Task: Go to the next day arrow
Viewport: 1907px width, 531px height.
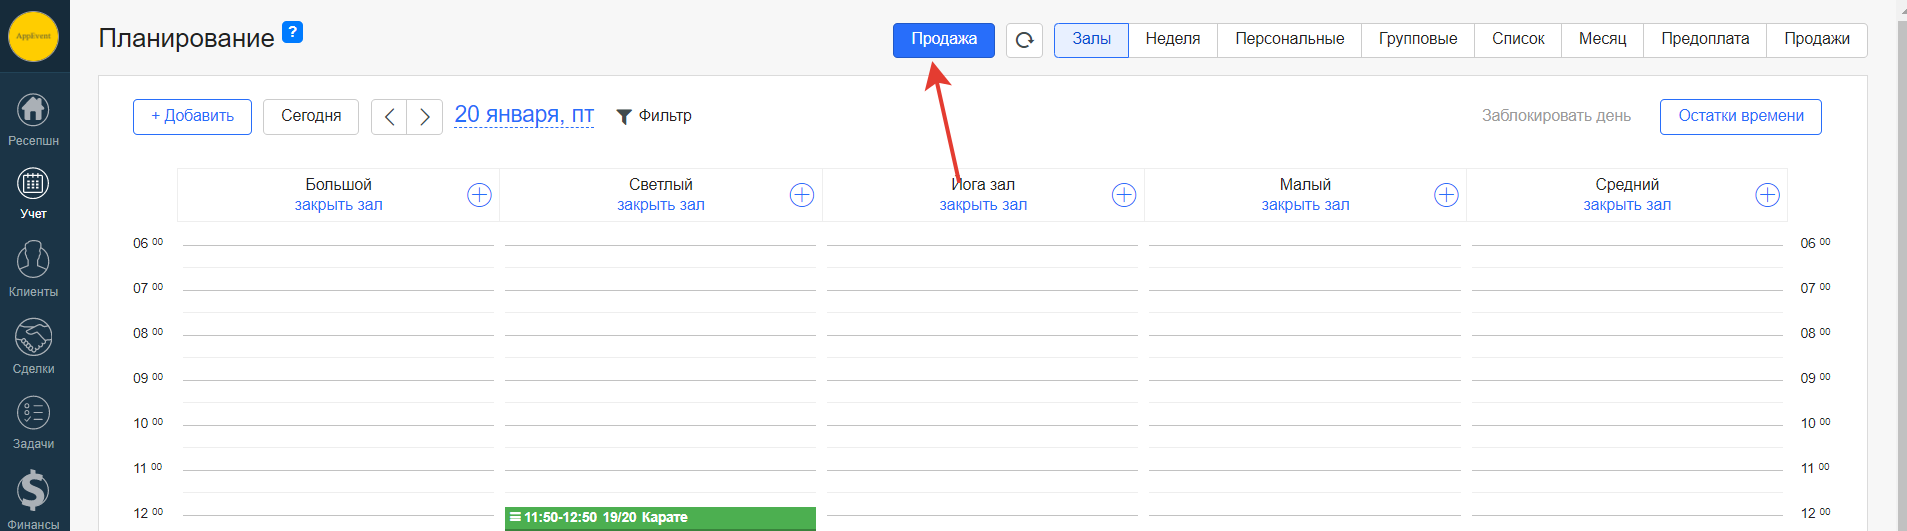Action: tap(425, 117)
